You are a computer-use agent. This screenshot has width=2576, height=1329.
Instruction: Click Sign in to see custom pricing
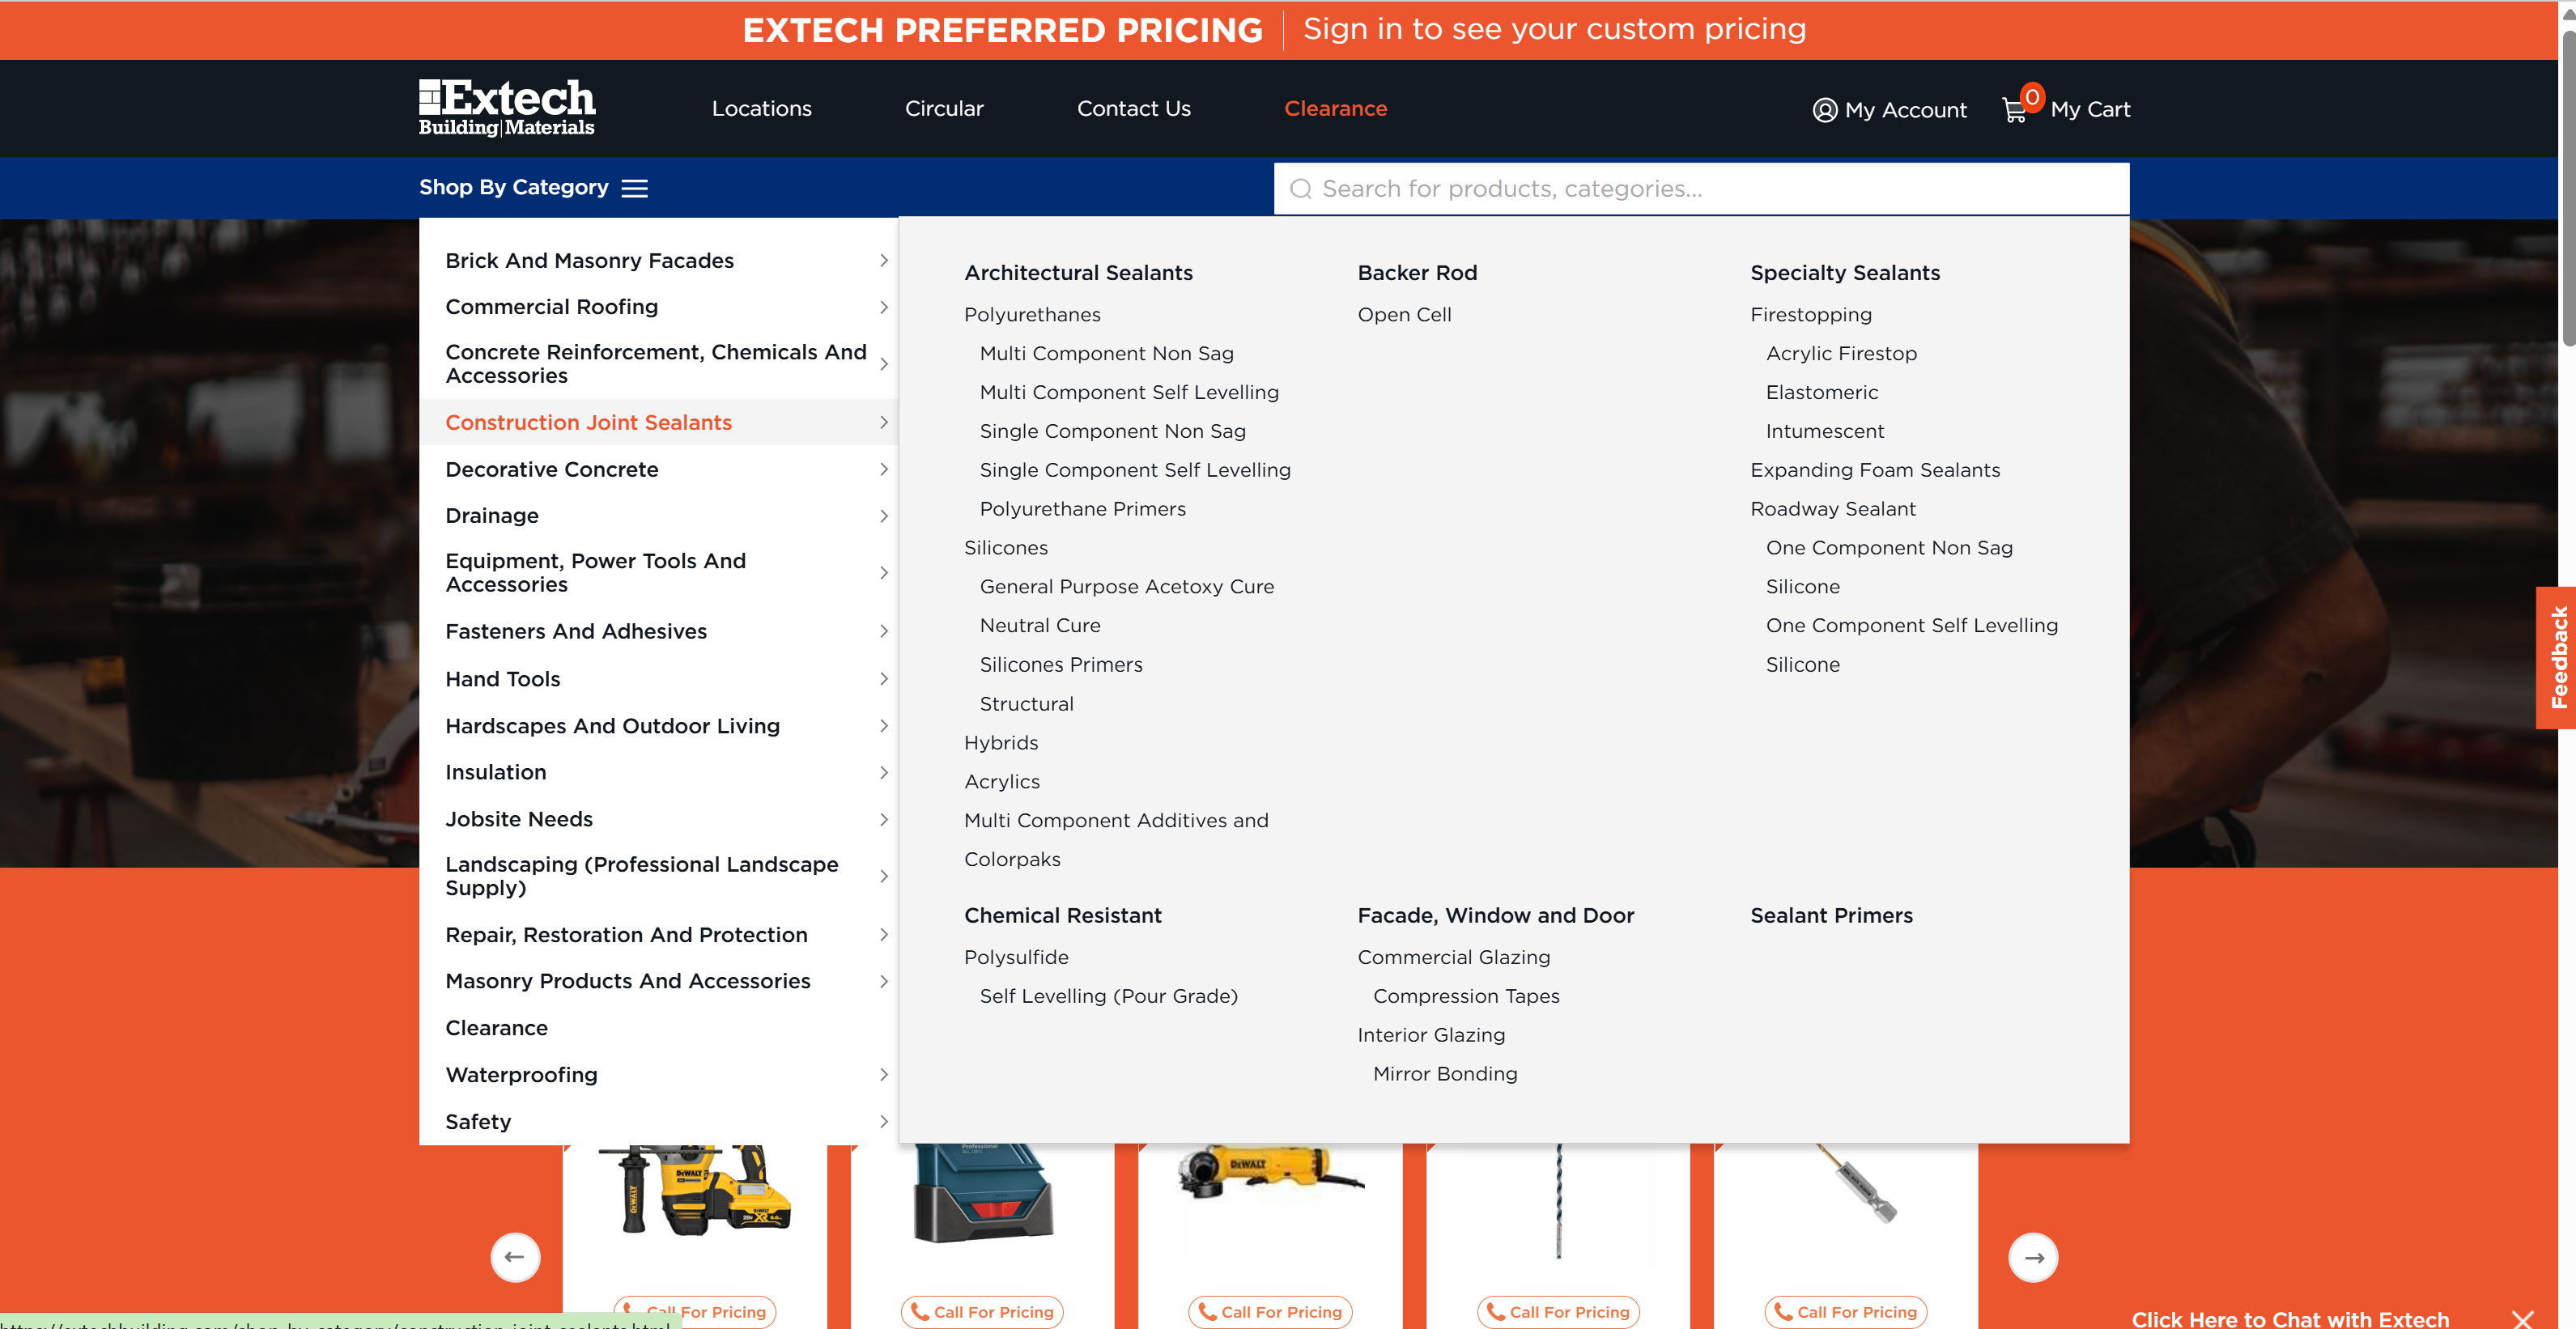pos(1554,29)
